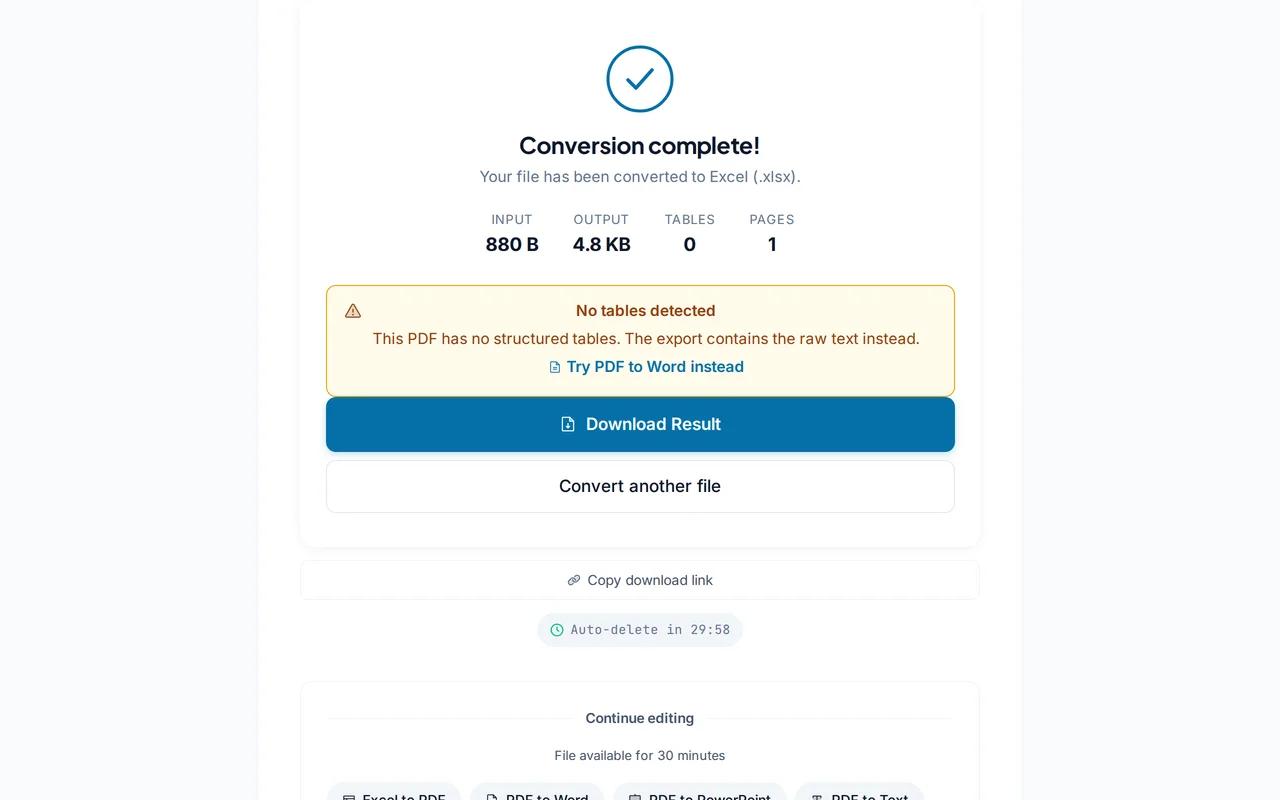Choose the PDF to Text chip
Image resolution: width=1280 pixels, height=800 pixels.
tap(859, 796)
